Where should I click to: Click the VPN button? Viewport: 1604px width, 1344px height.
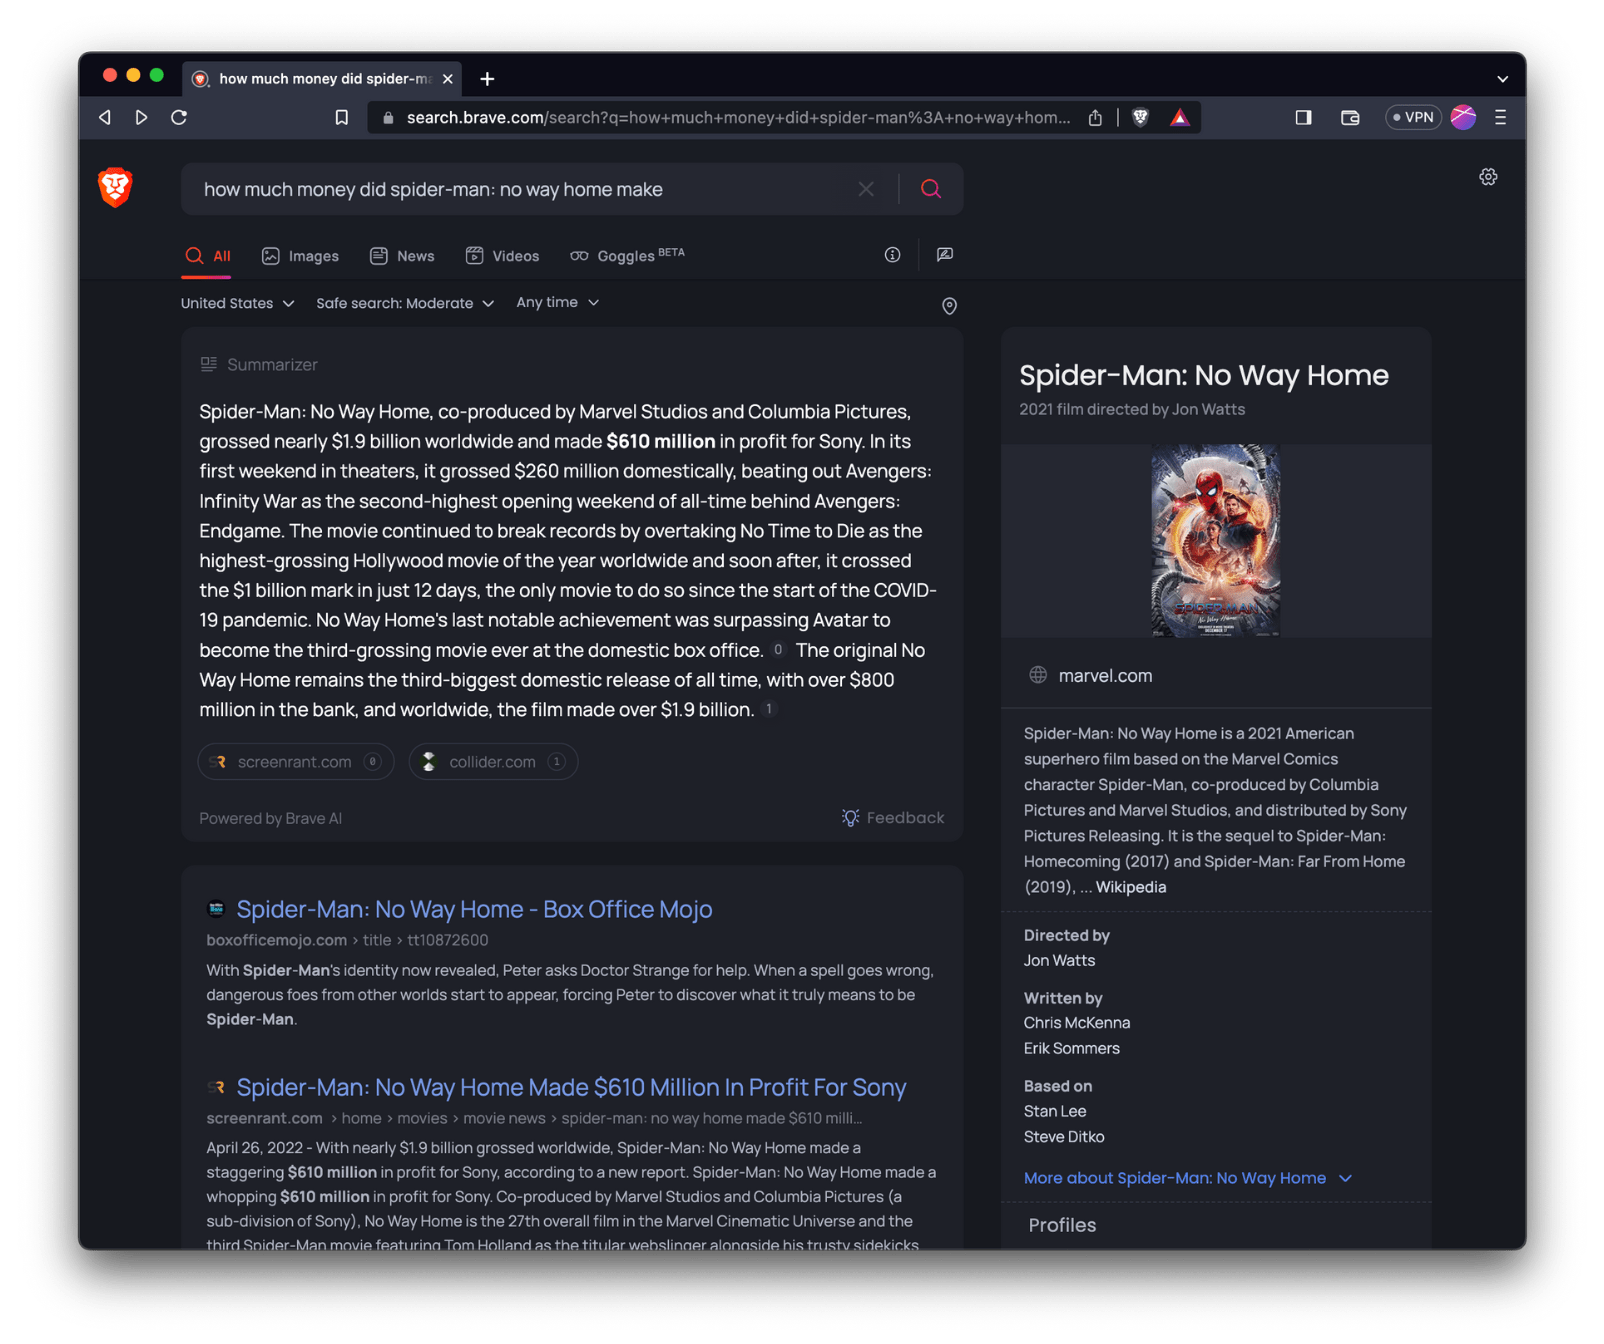coord(1413,117)
